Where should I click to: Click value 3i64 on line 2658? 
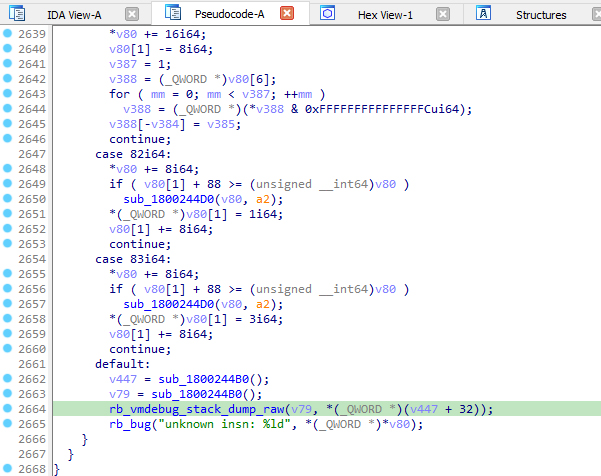[263, 319]
